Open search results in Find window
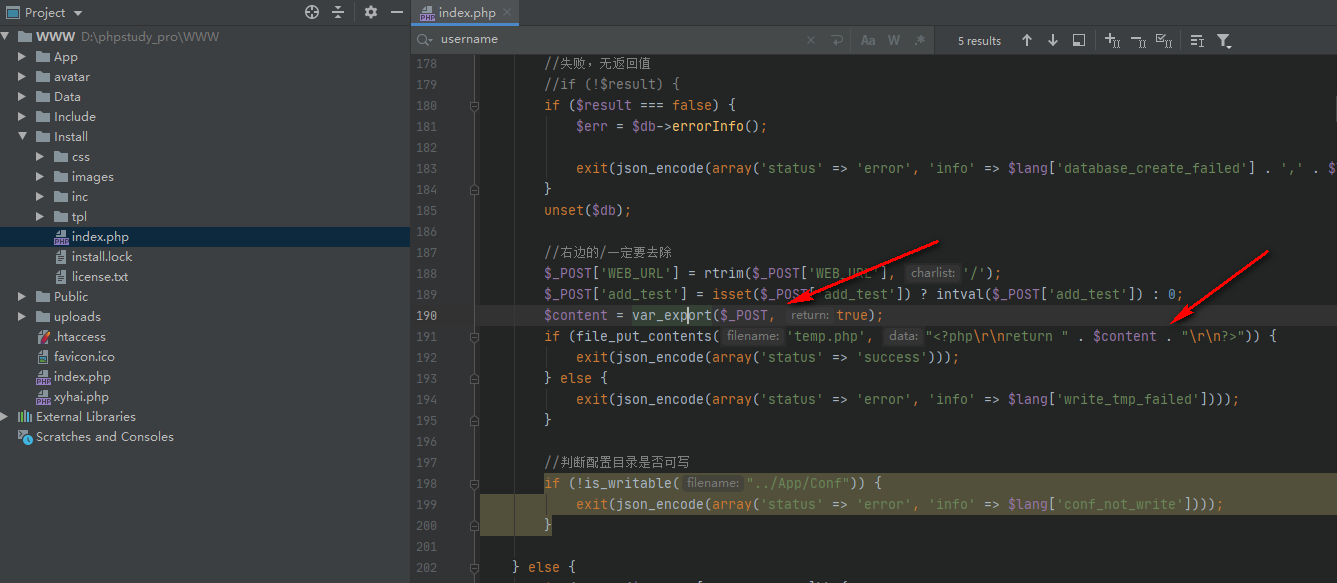This screenshot has height=583, width=1337. point(1079,40)
